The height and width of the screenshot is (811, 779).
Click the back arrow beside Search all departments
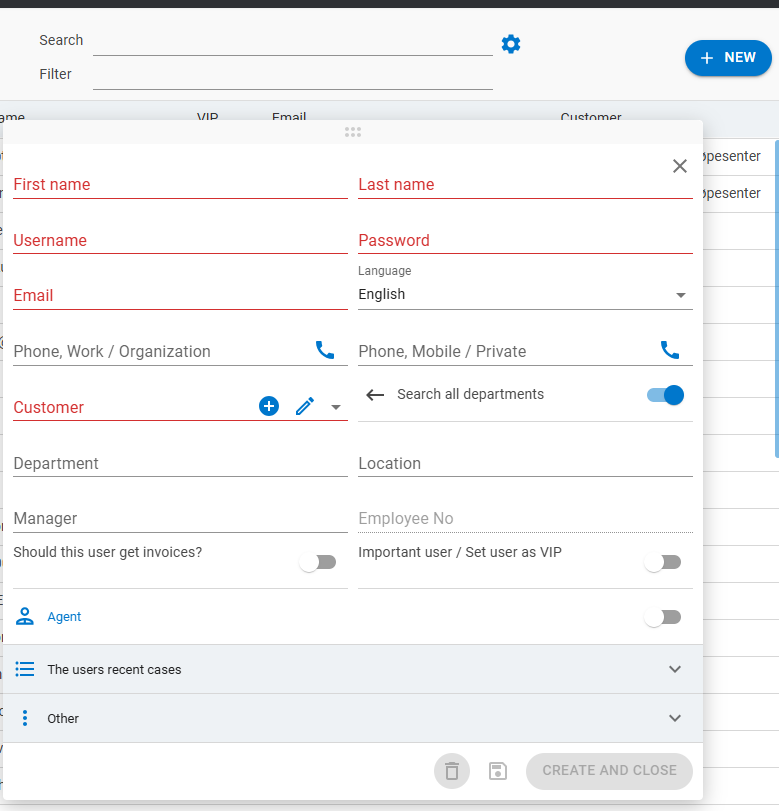point(375,395)
